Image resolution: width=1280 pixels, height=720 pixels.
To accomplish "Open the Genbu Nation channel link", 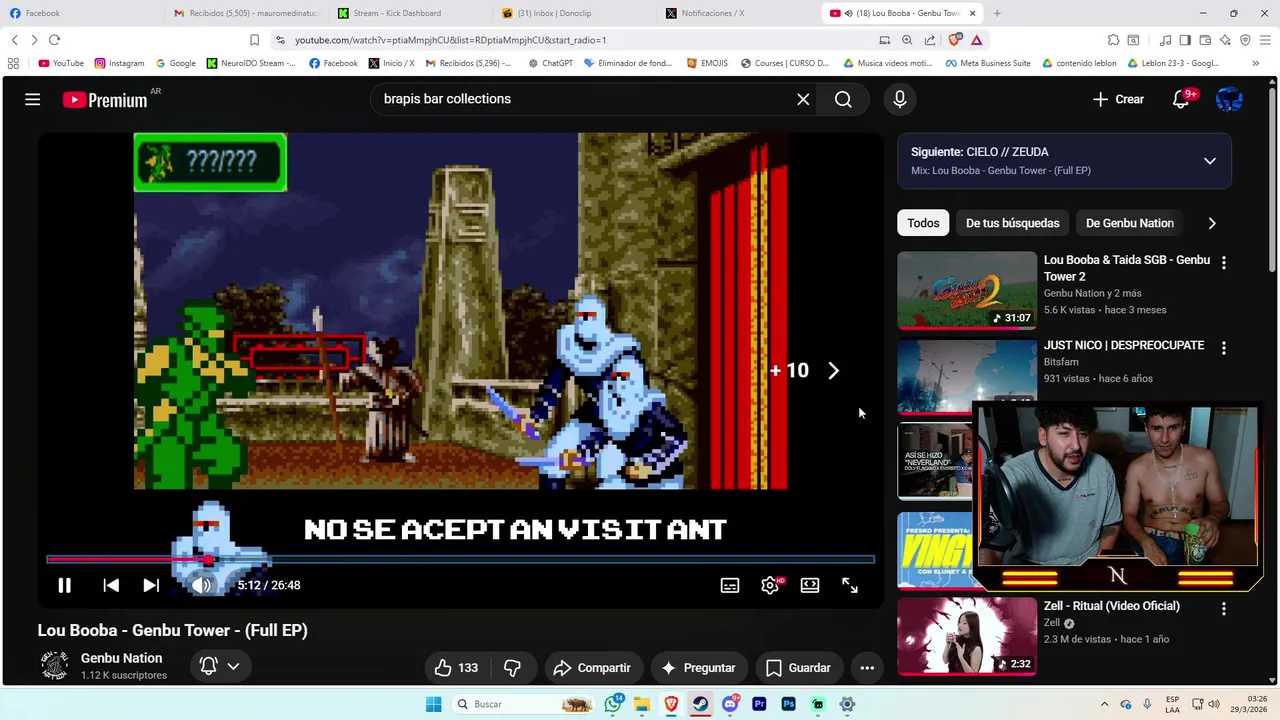I will pos(121,658).
